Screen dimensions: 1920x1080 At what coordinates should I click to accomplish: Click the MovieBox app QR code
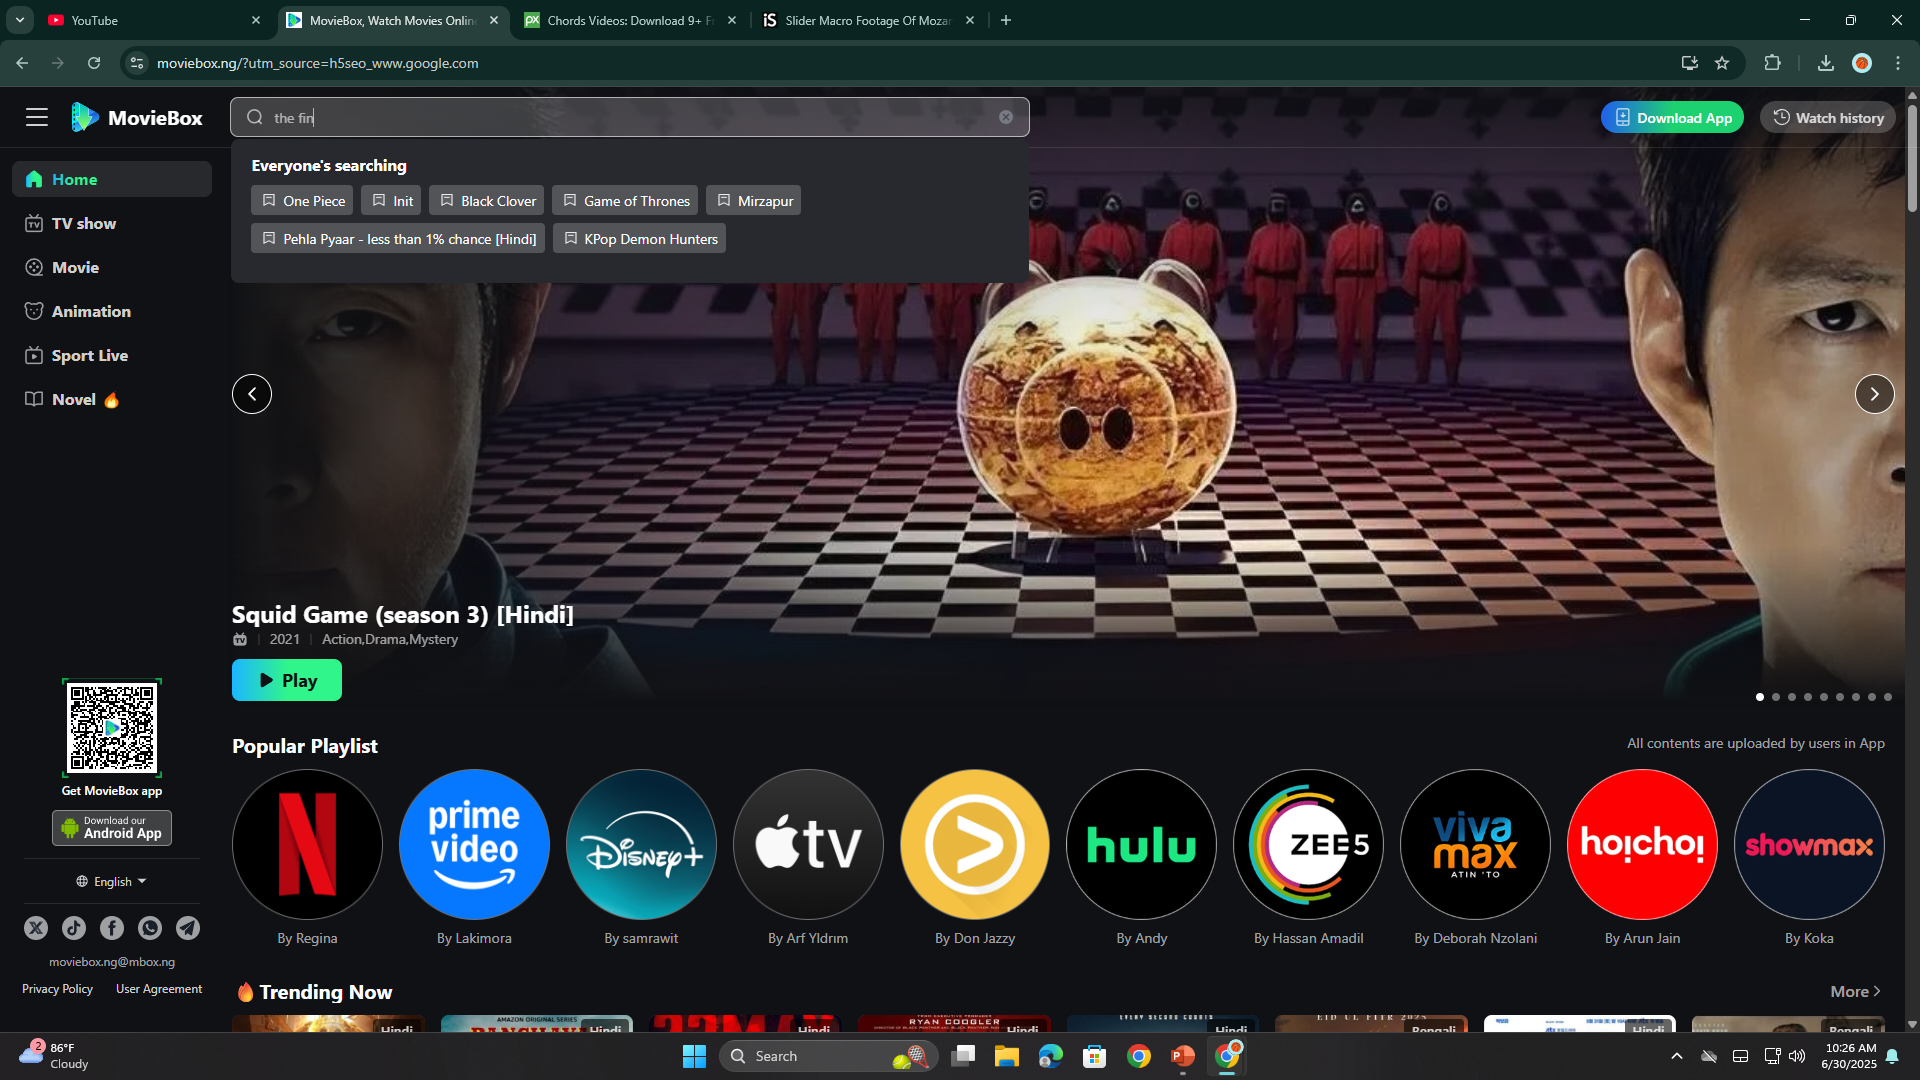[112, 728]
